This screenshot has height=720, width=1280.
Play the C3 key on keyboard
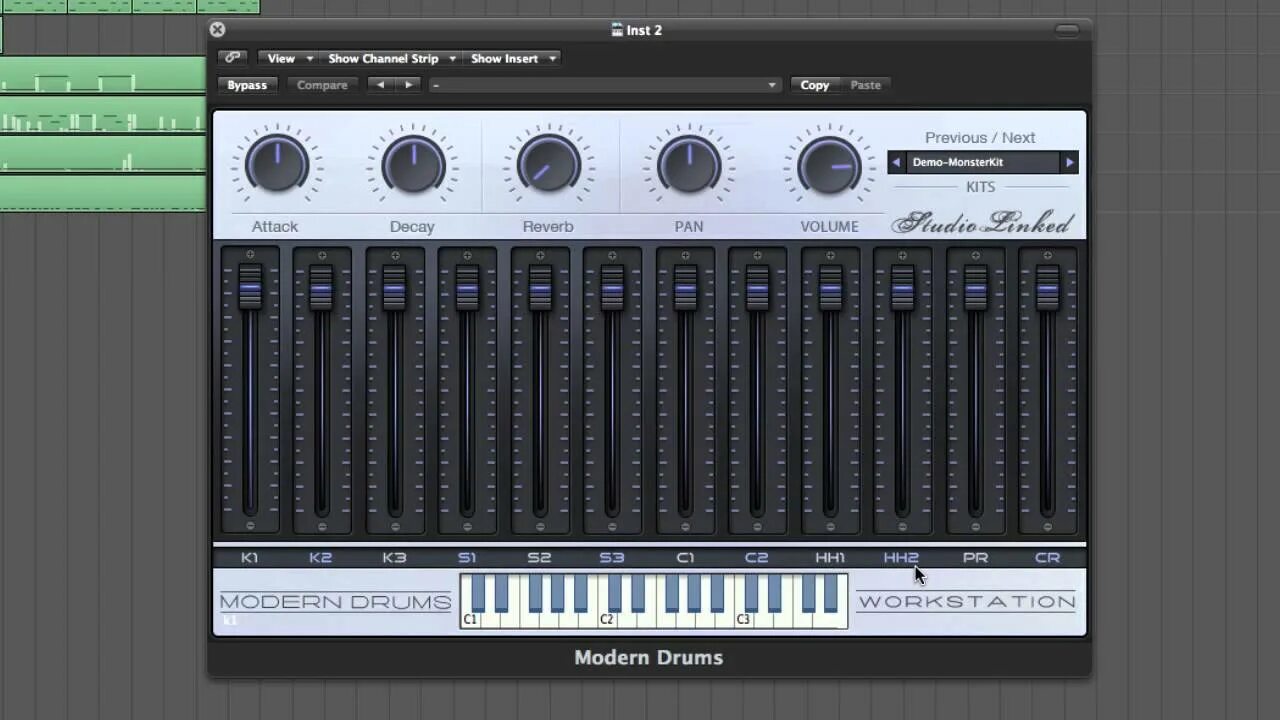(743, 619)
